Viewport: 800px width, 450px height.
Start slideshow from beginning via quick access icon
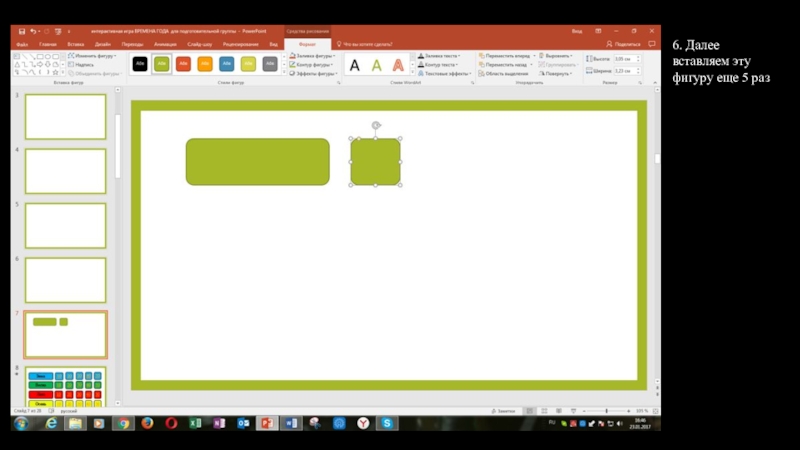tap(58, 31)
